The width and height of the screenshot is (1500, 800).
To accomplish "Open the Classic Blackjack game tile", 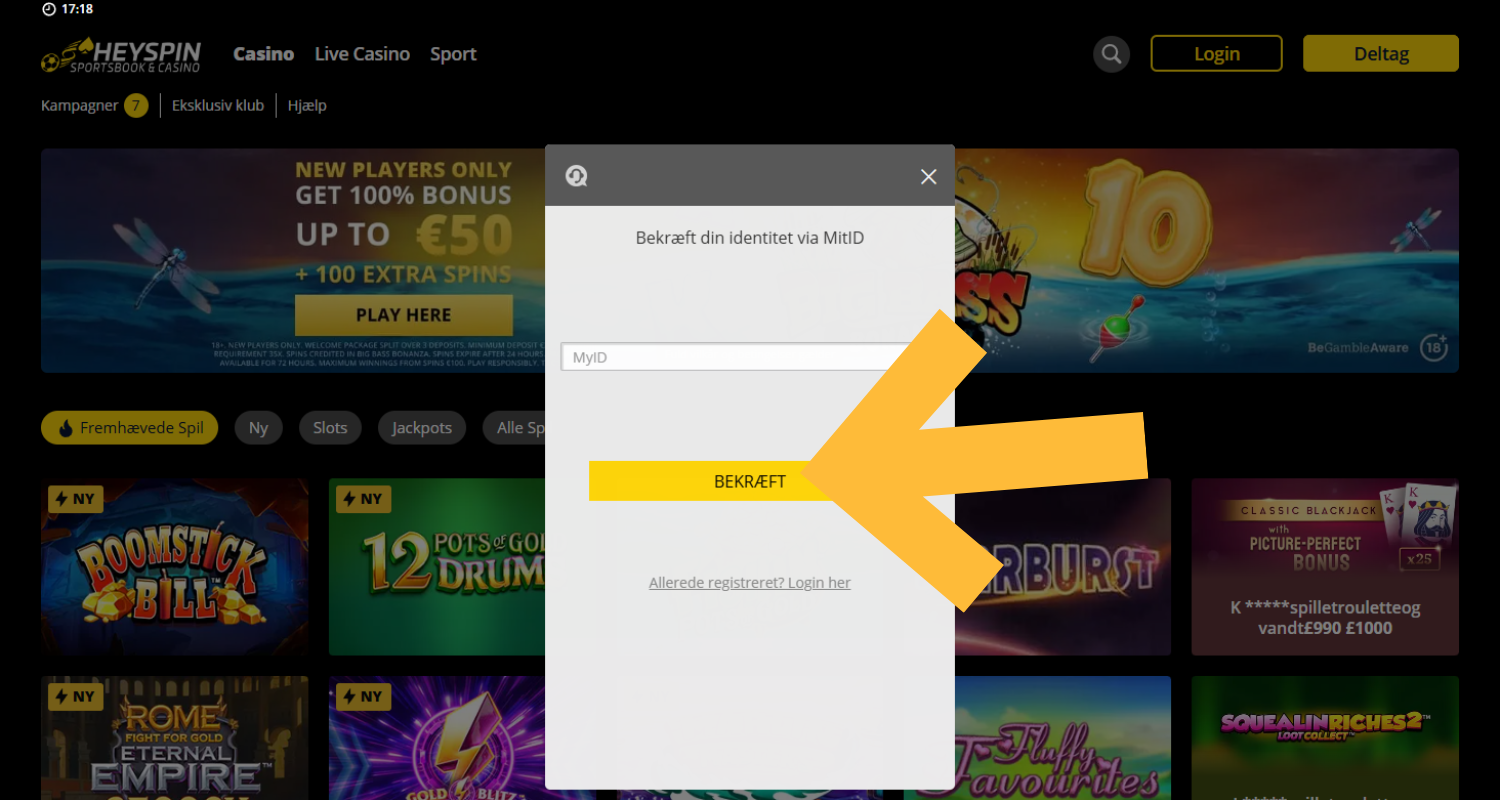I will [x=1325, y=567].
